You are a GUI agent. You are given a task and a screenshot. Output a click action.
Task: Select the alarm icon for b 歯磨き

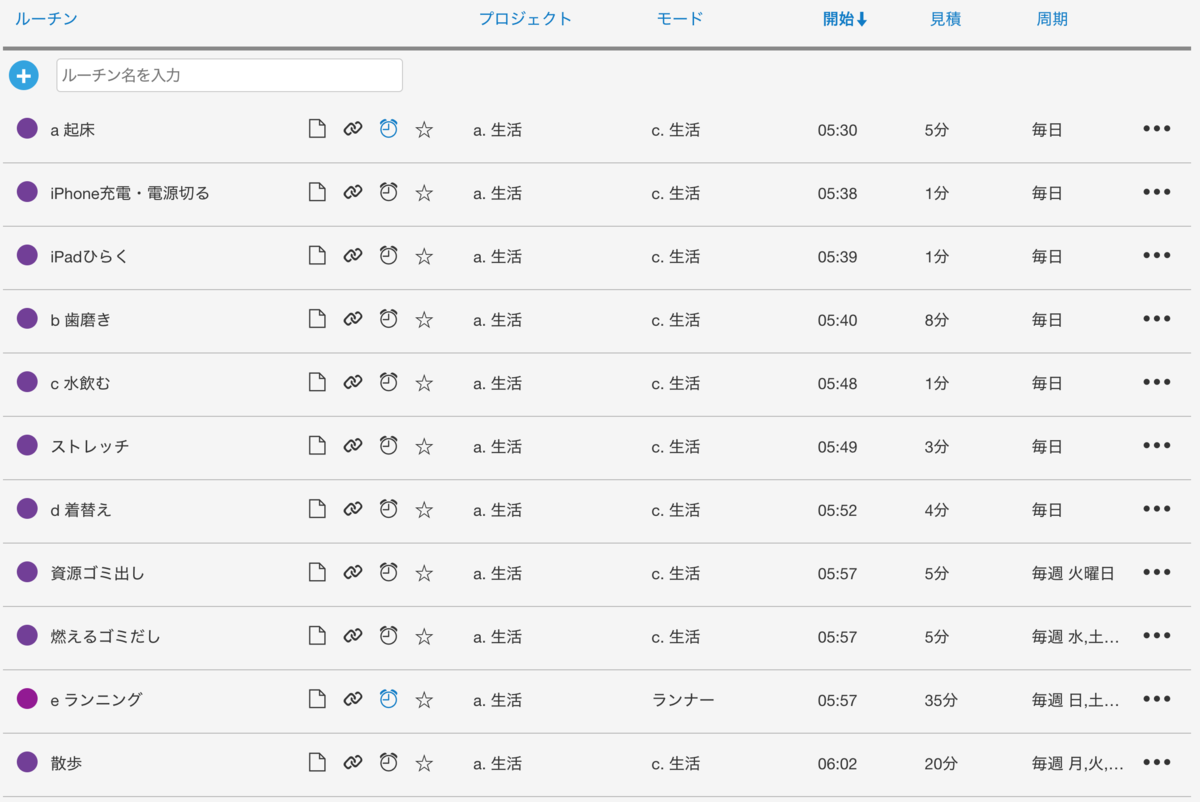387,318
